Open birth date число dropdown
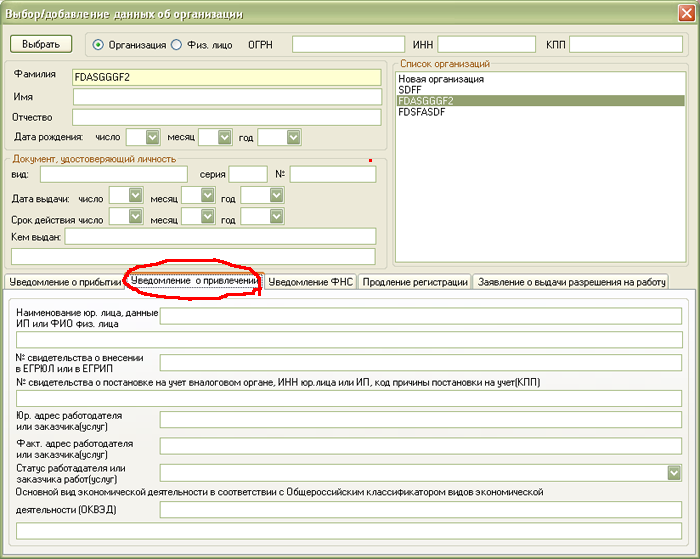700x559 pixels. [153, 137]
